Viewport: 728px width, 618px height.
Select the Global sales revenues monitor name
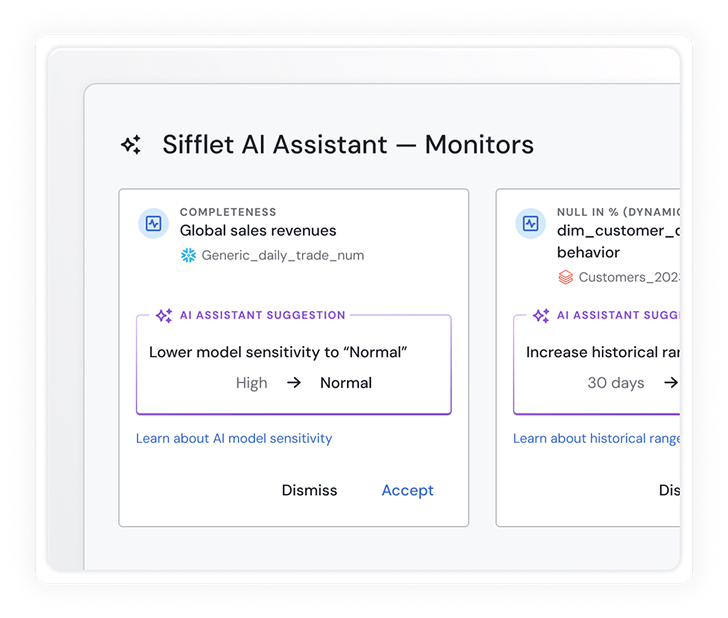coord(258,231)
